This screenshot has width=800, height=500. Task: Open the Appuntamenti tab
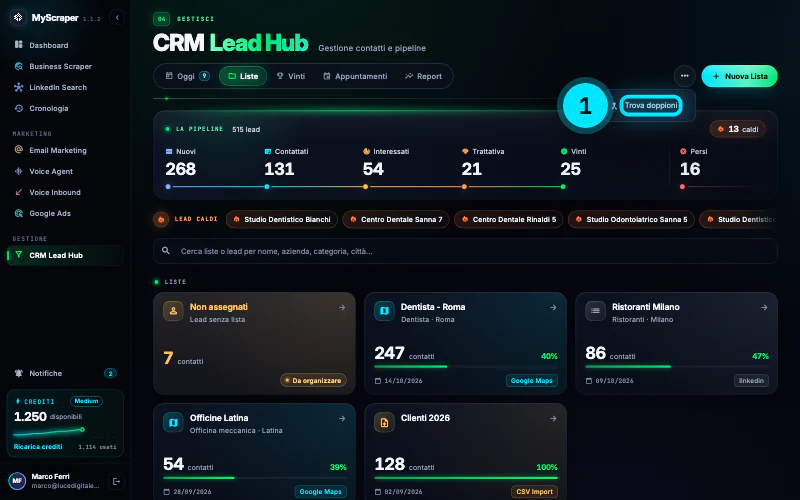[x=355, y=76]
